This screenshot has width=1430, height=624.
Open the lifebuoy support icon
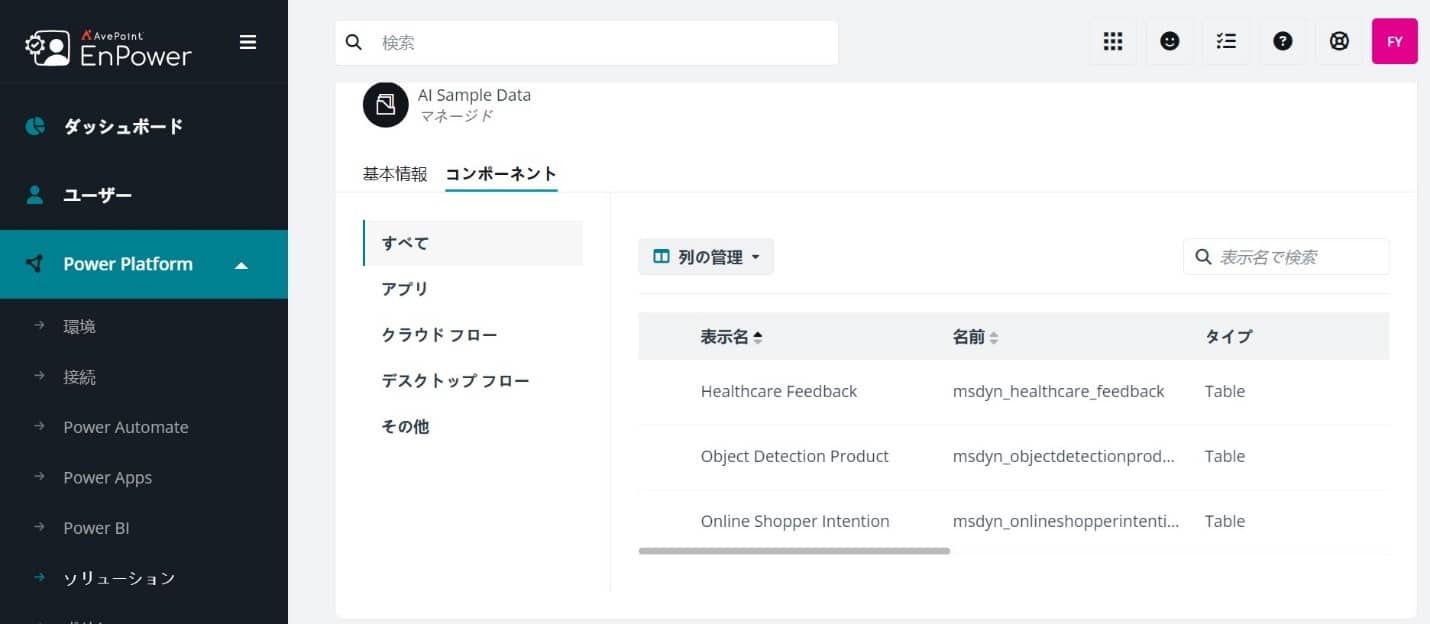(1339, 42)
